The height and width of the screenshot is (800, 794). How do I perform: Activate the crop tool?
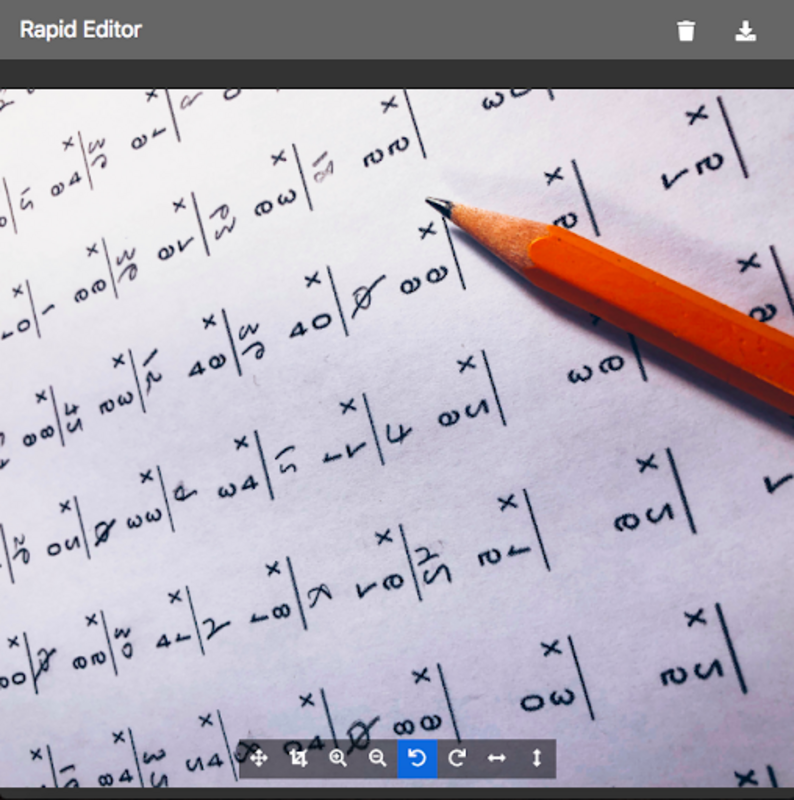298,758
